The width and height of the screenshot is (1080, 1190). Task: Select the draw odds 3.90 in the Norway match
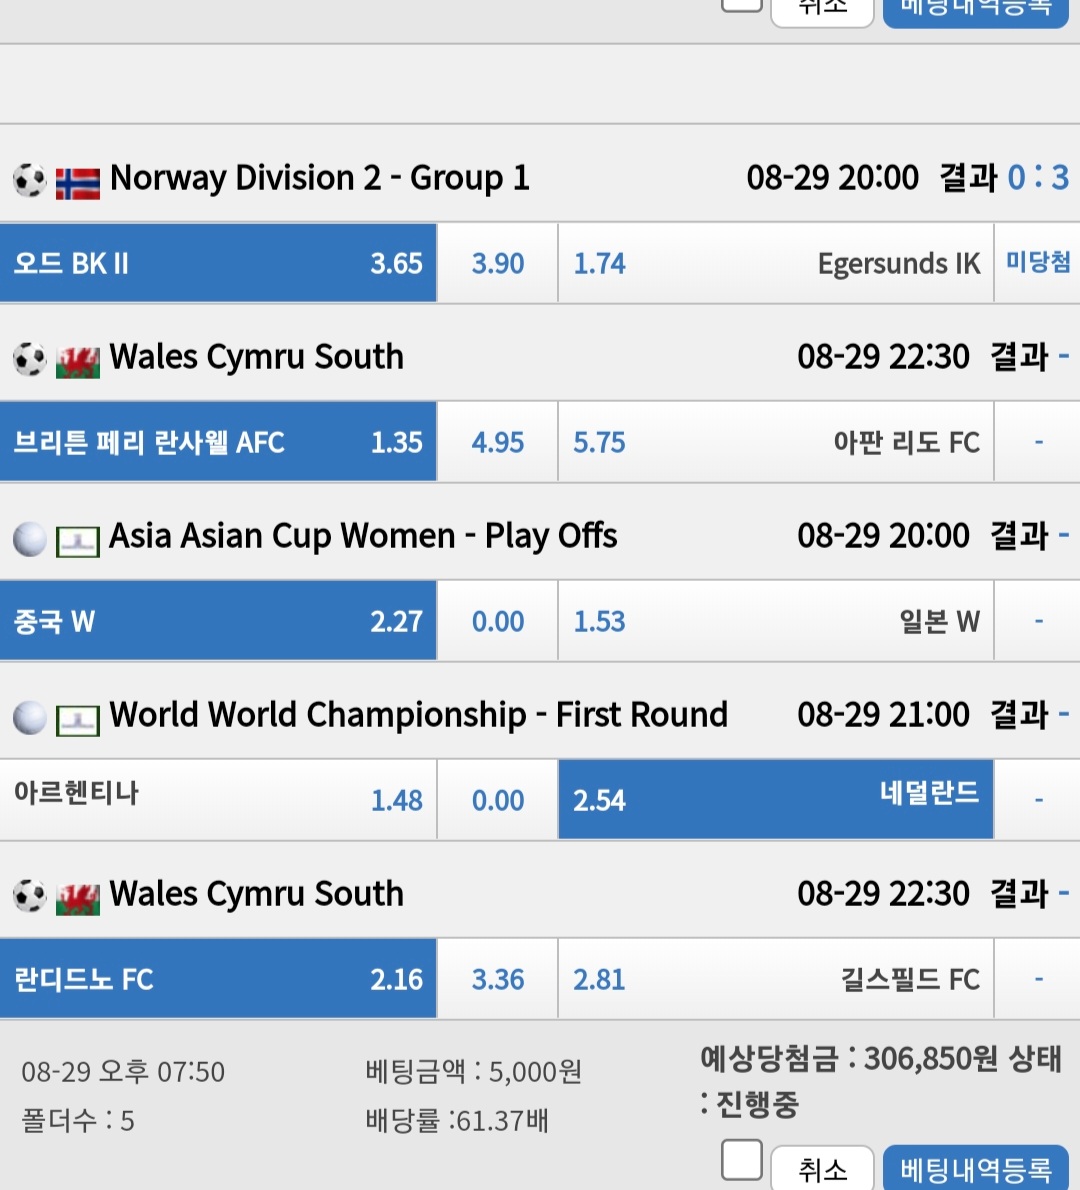pos(498,263)
